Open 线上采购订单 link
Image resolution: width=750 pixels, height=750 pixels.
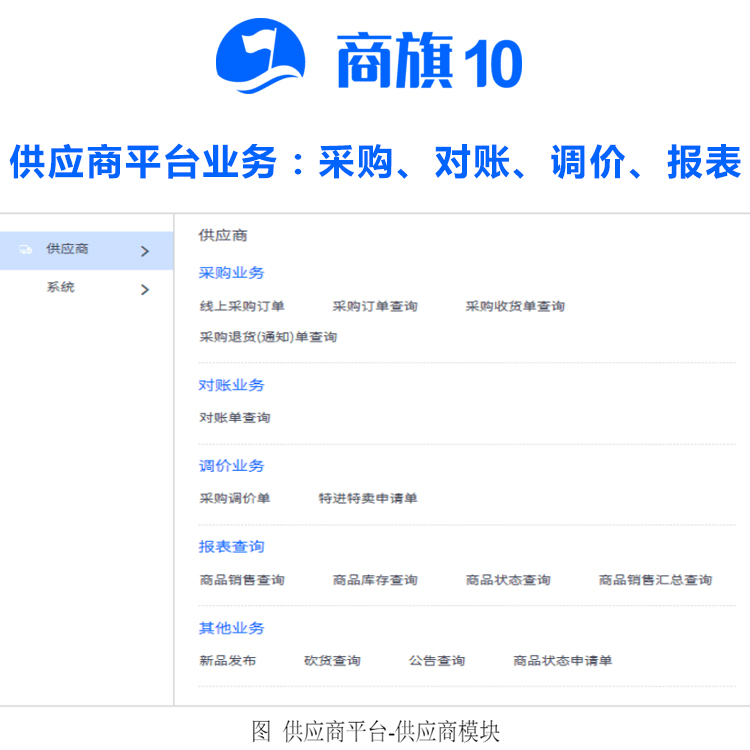pyautogui.click(x=242, y=306)
